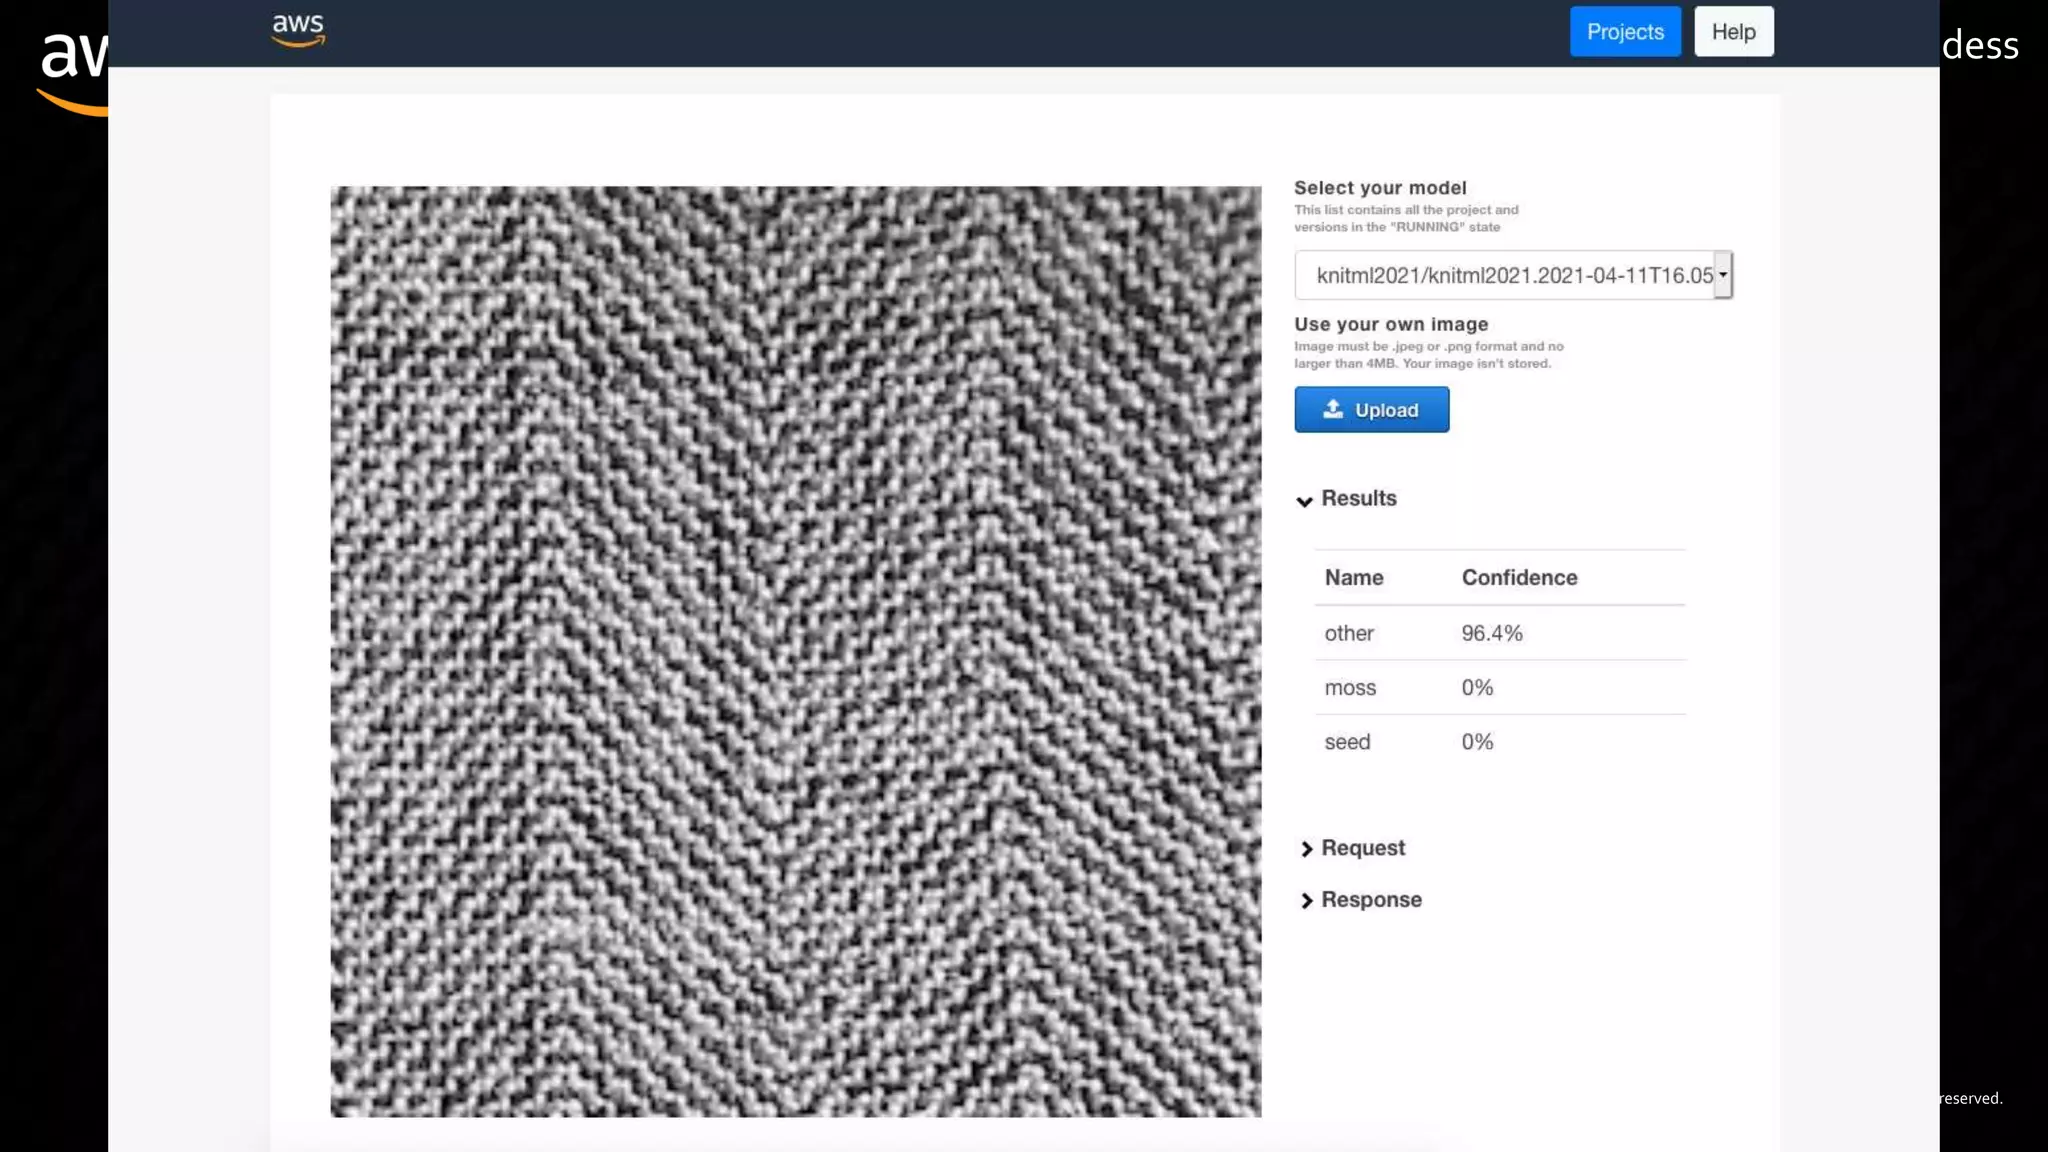Select the 'other' result row
2048x1152 pixels.
(1349, 633)
